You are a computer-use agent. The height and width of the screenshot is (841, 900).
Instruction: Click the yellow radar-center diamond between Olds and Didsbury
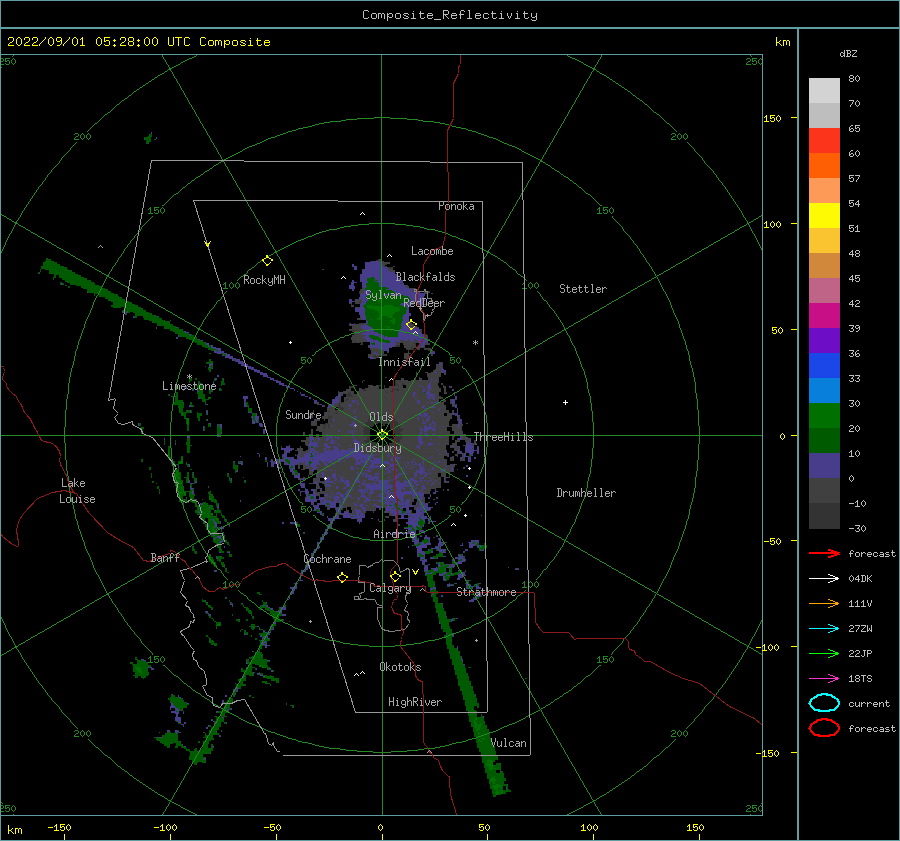(x=382, y=435)
